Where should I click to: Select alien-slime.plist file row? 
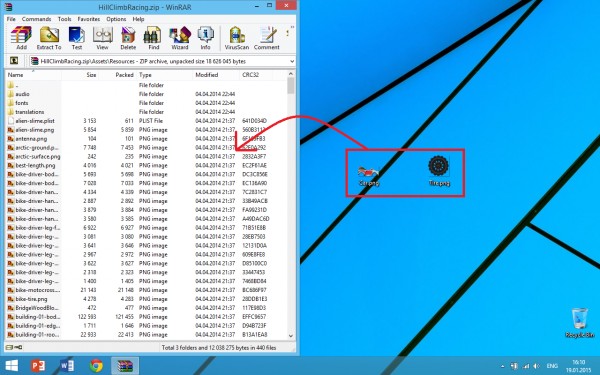[x=147, y=121]
